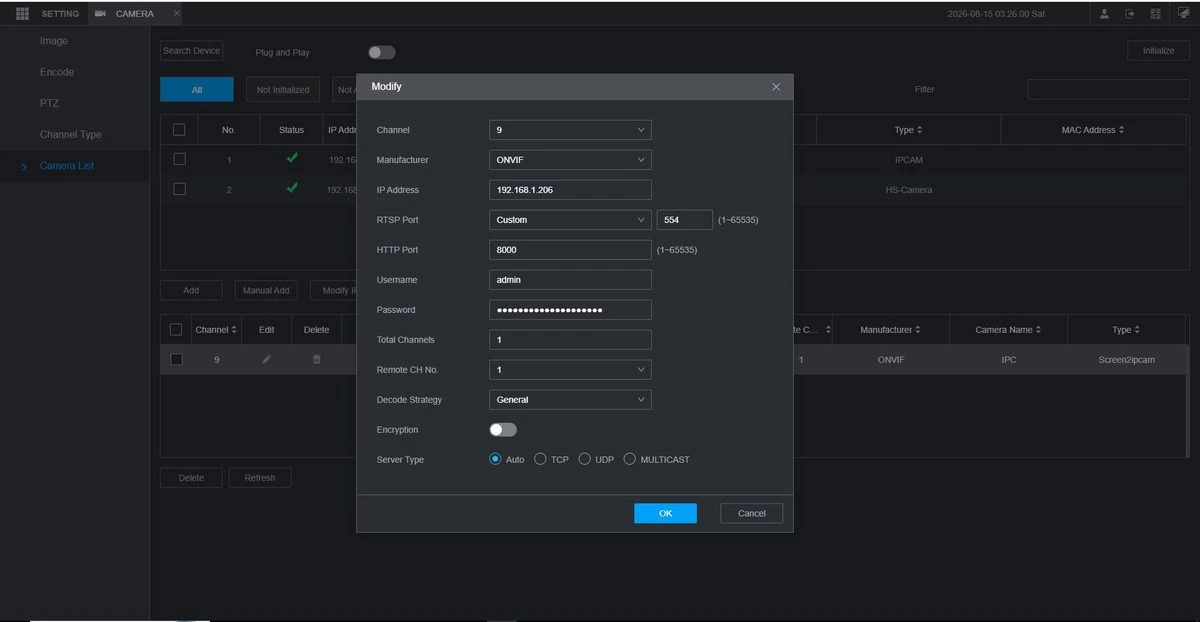1200x622 pixels.
Task: Open Channel Type in the sidebar
Action: (x=71, y=134)
